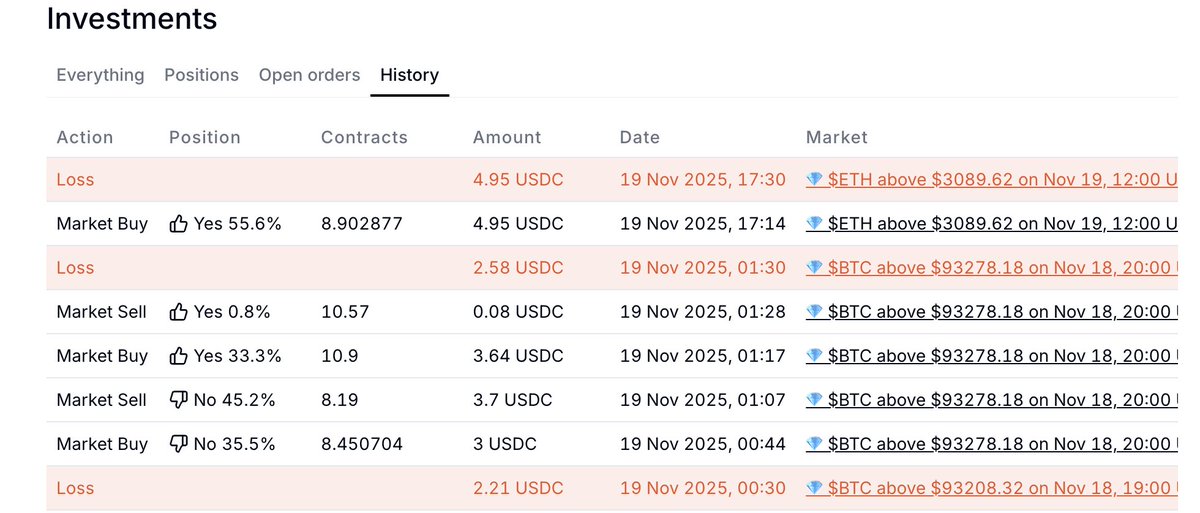Screen dimensions: 1200x513
Task: Click the thumbs-up icon beside Yes 0.8%
Action: 179,312
